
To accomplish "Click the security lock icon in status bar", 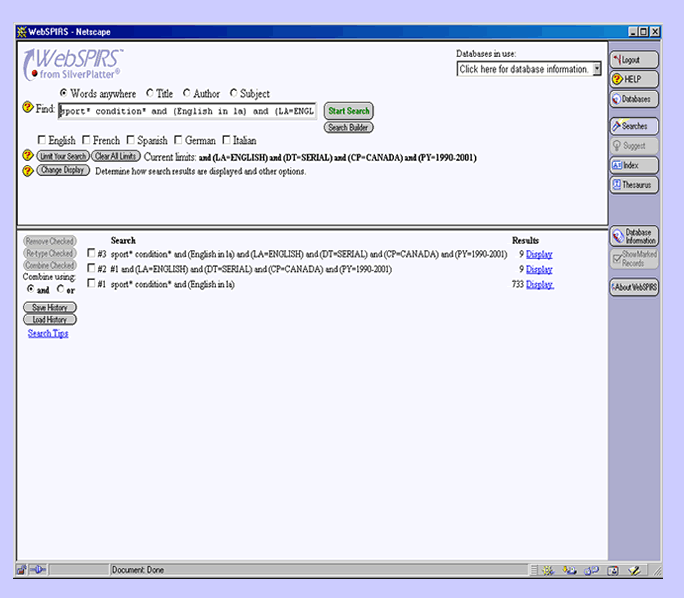I will pos(22,570).
